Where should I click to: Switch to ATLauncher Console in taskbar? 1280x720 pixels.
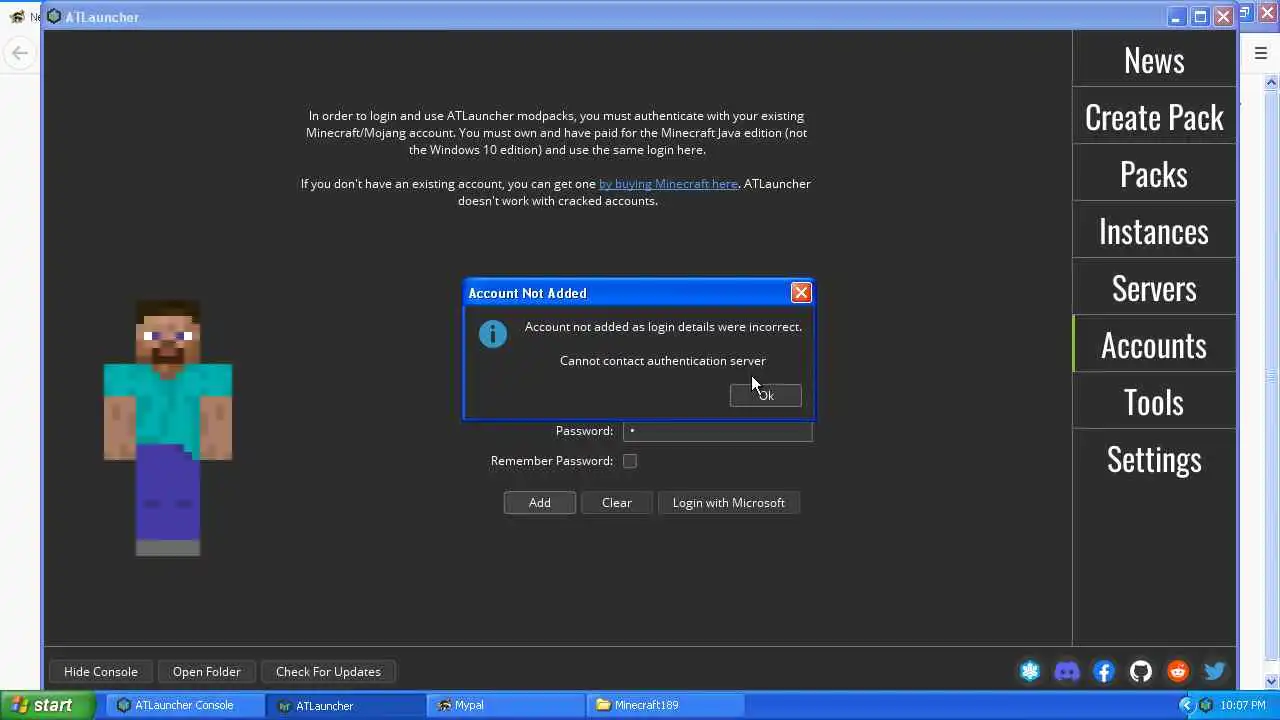(184, 705)
